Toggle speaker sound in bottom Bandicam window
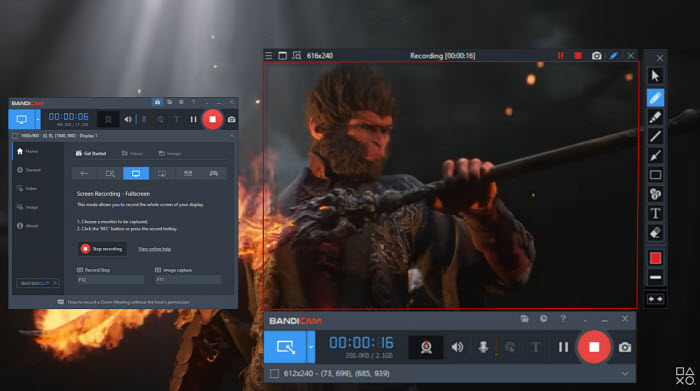The width and height of the screenshot is (700, 391). (x=457, y=347)
